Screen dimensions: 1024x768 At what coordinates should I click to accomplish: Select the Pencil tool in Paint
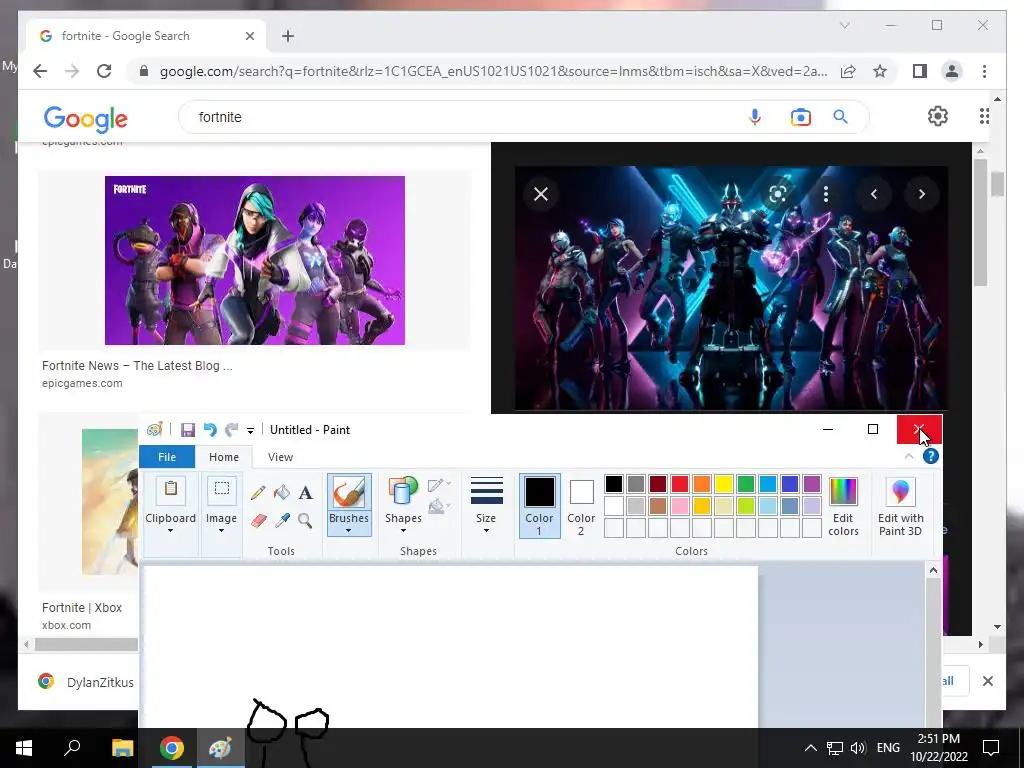pyautogui.click(x=257, y=492)
